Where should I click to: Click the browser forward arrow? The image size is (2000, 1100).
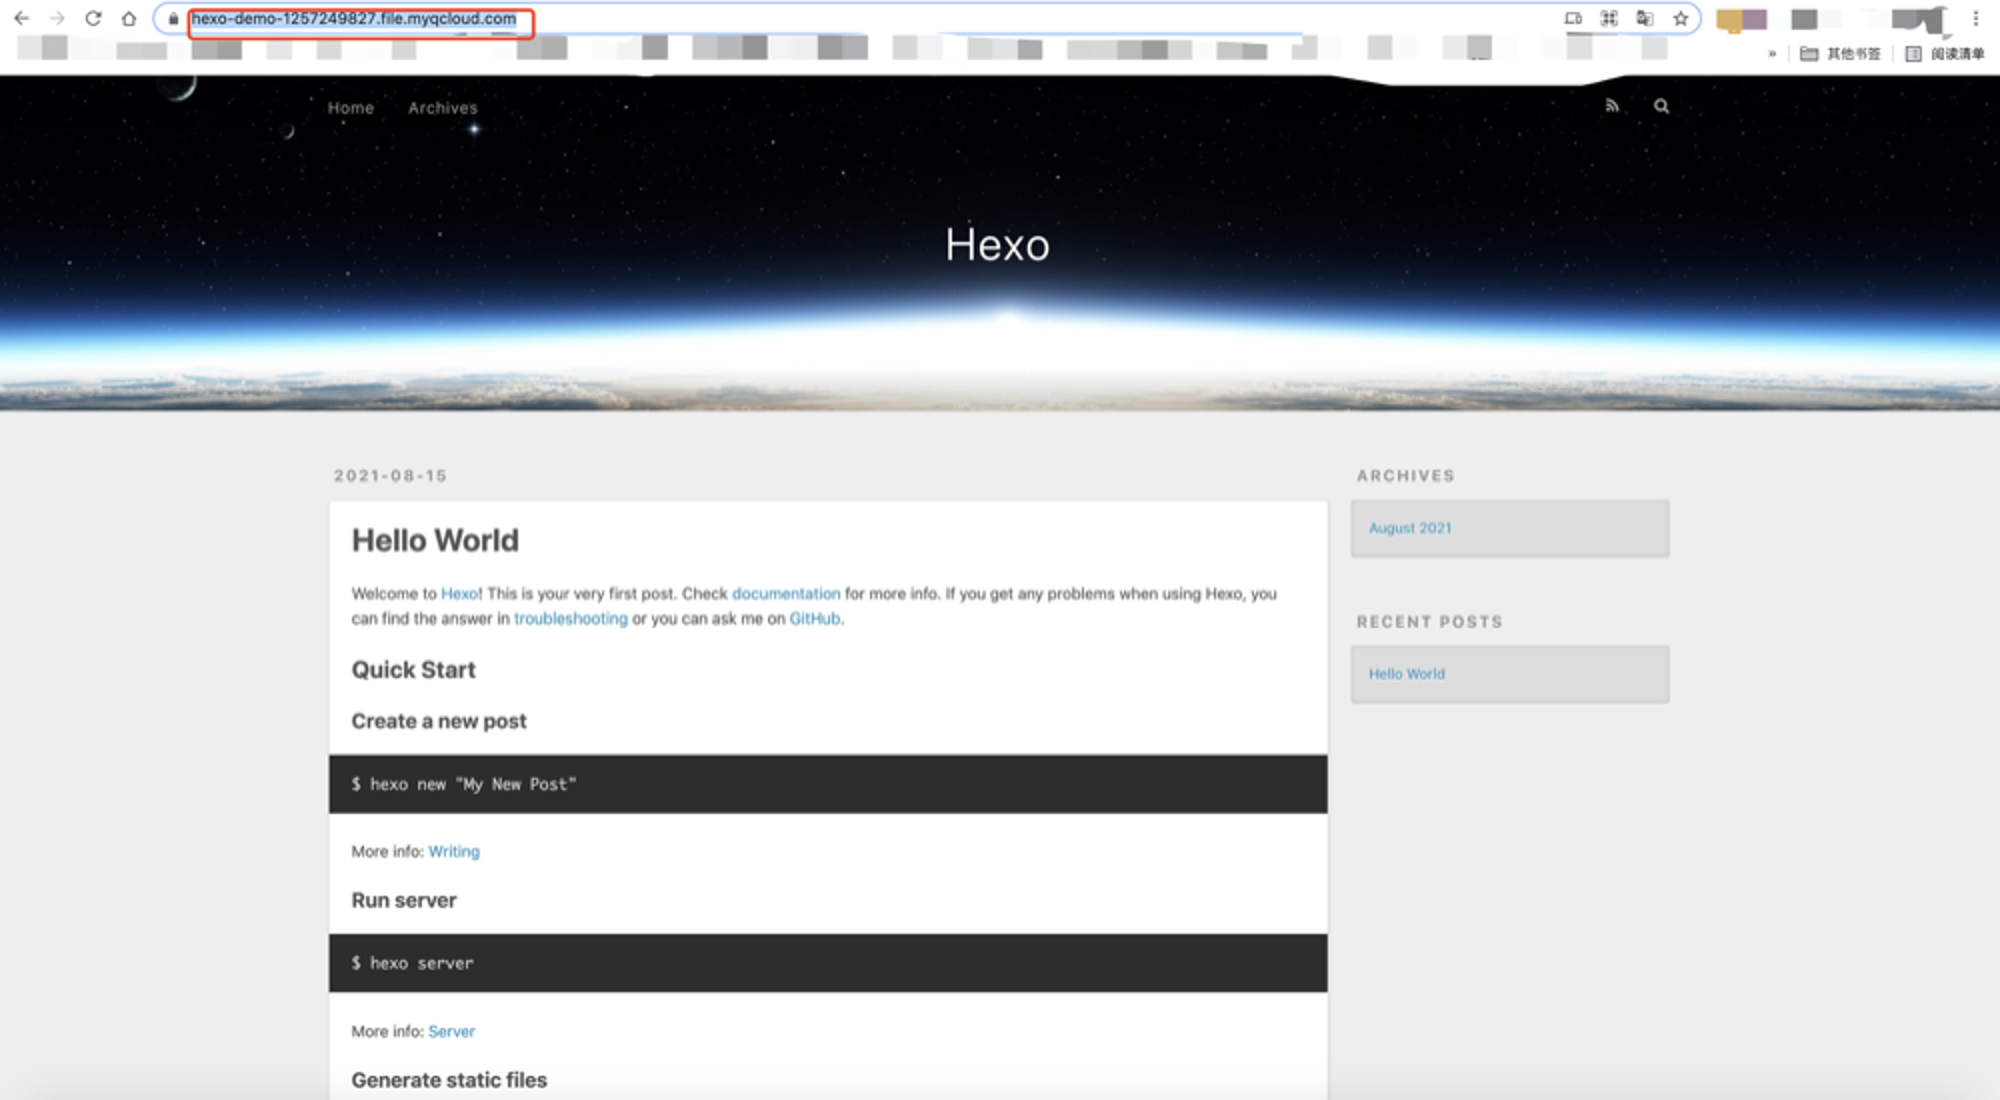pyautogui.click(x=57, y=18)
